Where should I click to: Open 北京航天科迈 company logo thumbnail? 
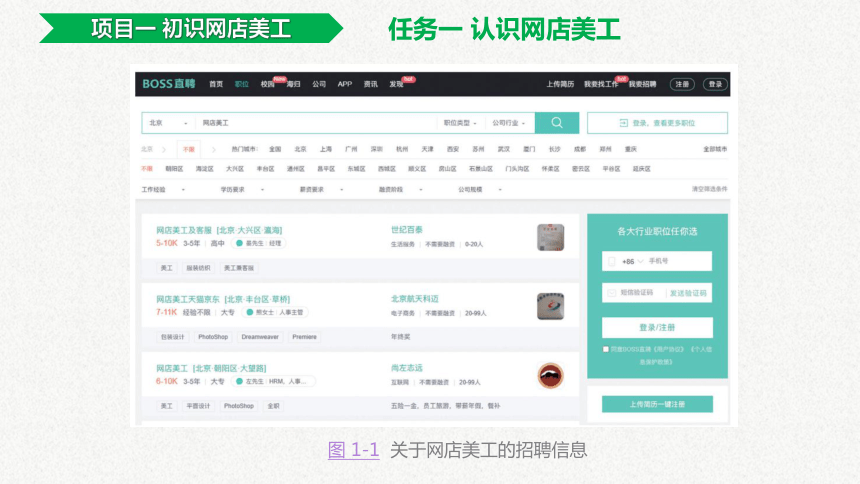(550, 306)
